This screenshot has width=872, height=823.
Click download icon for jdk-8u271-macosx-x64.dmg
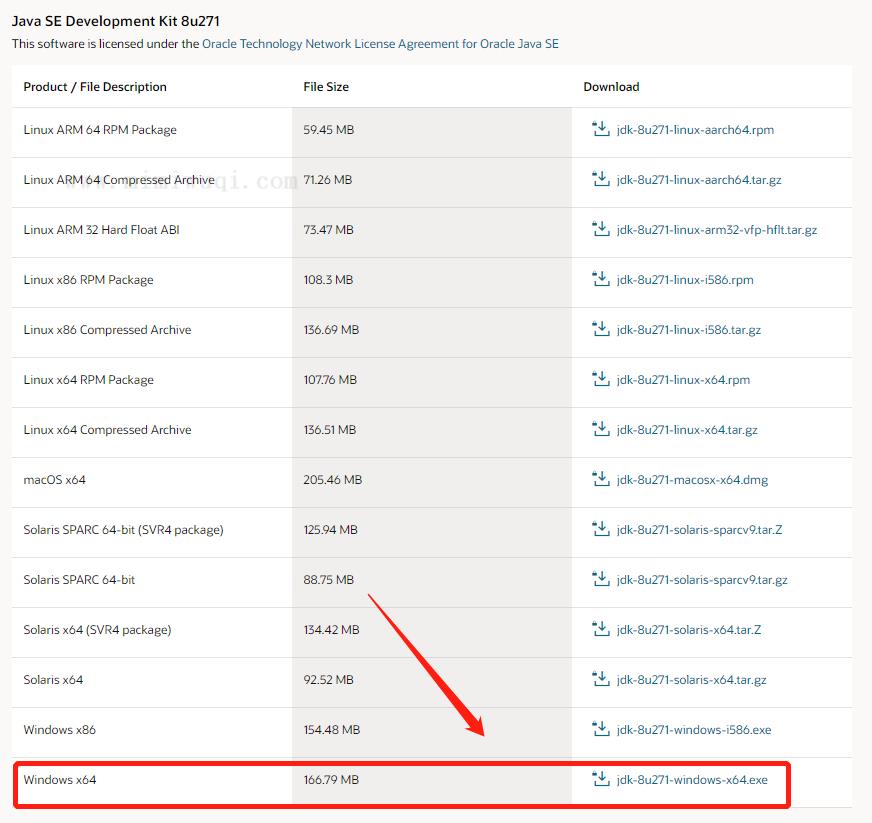coord(601,479)
